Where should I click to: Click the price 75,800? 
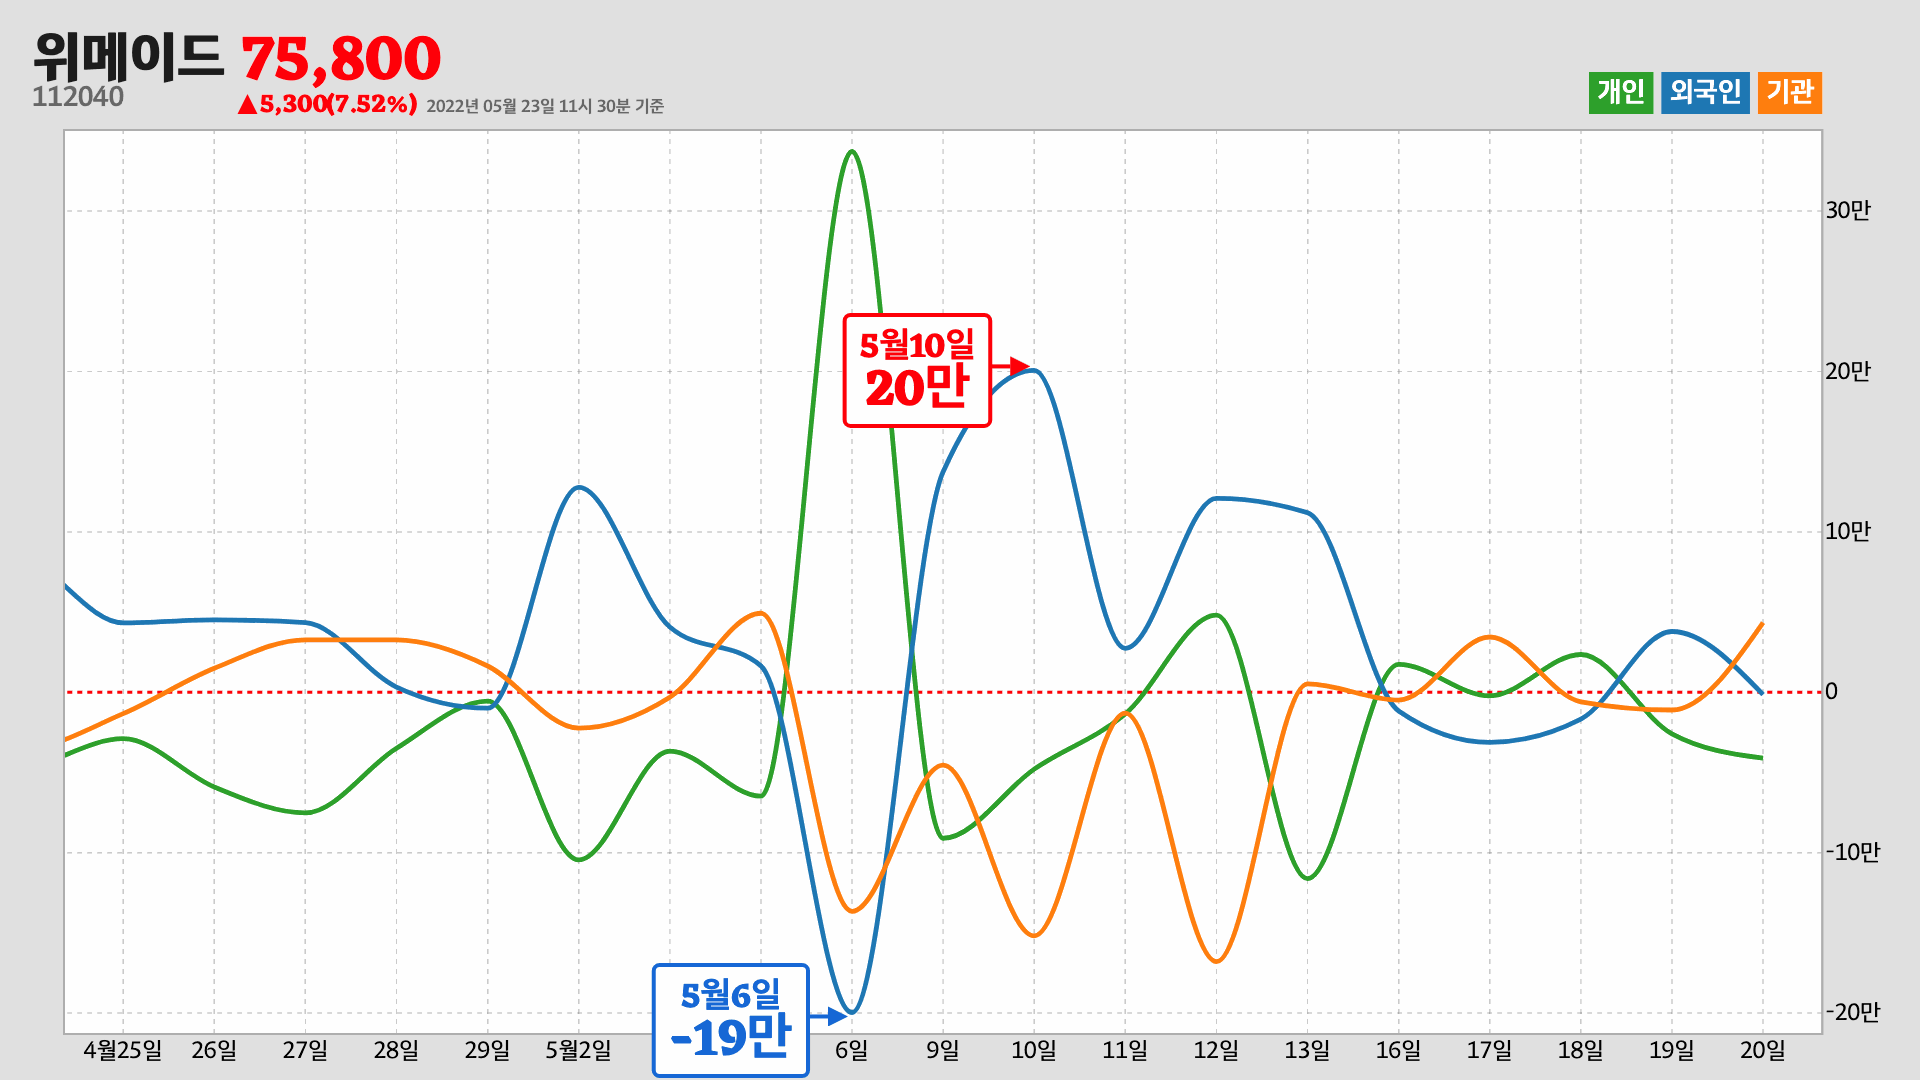(x=341, y=59)
